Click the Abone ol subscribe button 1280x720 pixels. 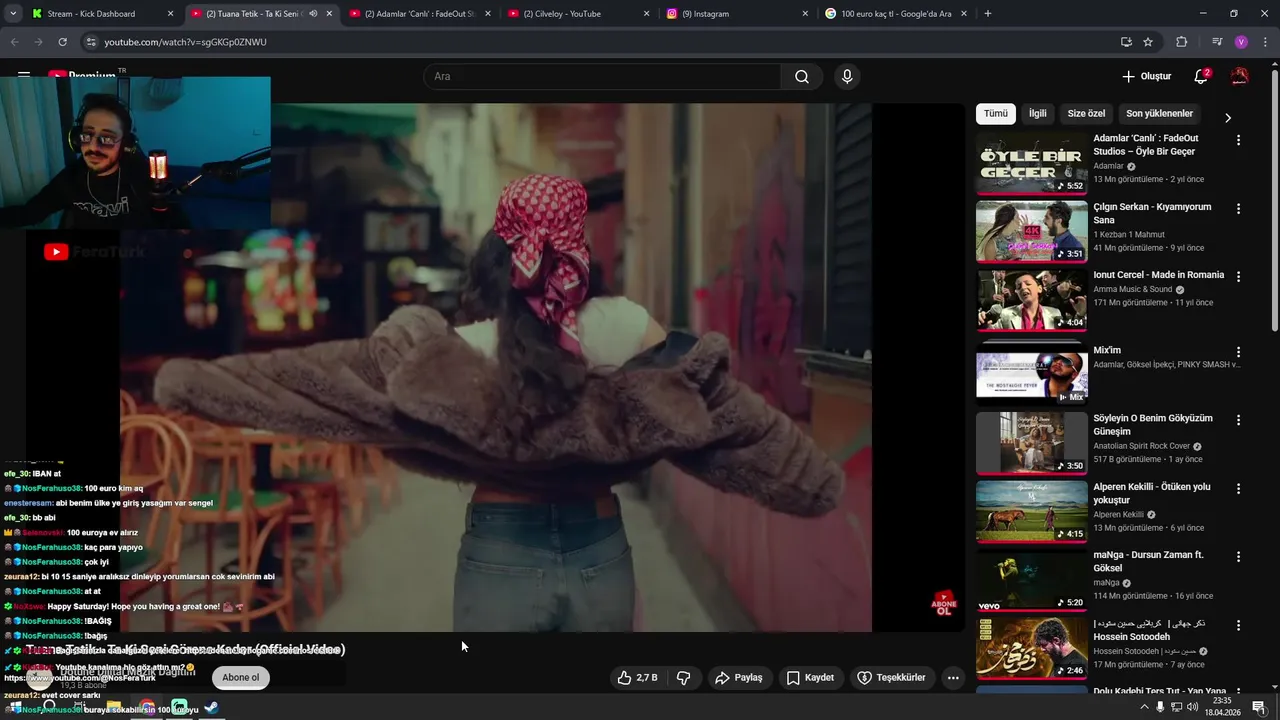[240, 677]
